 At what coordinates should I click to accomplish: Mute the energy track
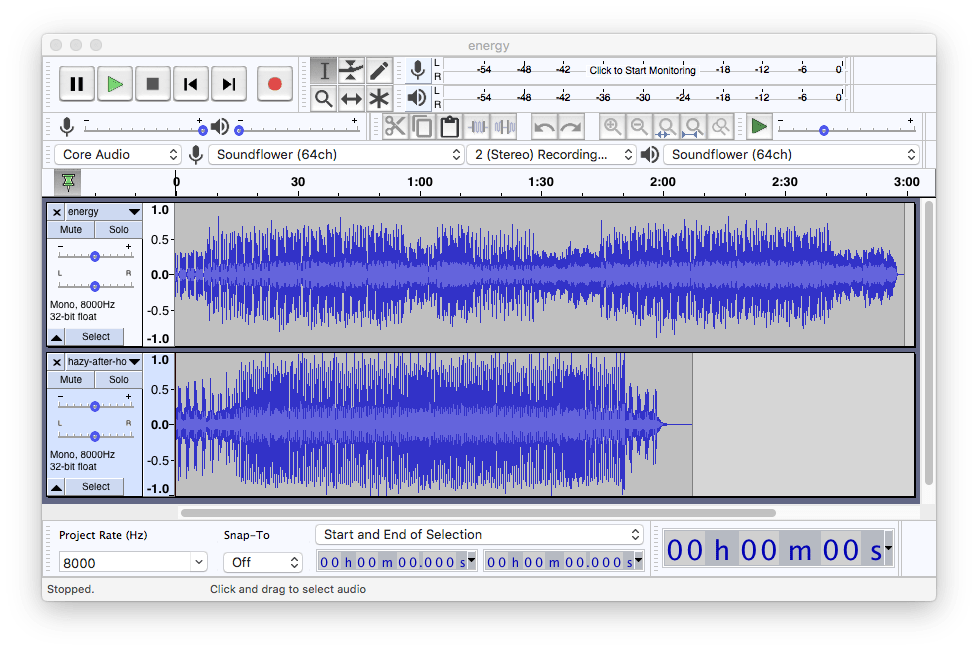[x=70, y=229]
